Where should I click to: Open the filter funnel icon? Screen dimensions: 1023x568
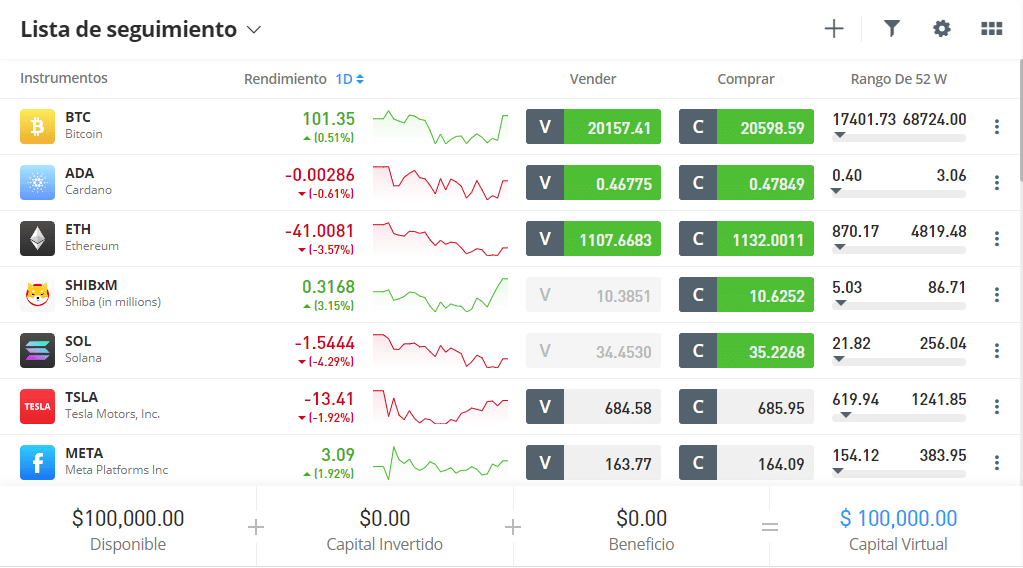[892, 29]
